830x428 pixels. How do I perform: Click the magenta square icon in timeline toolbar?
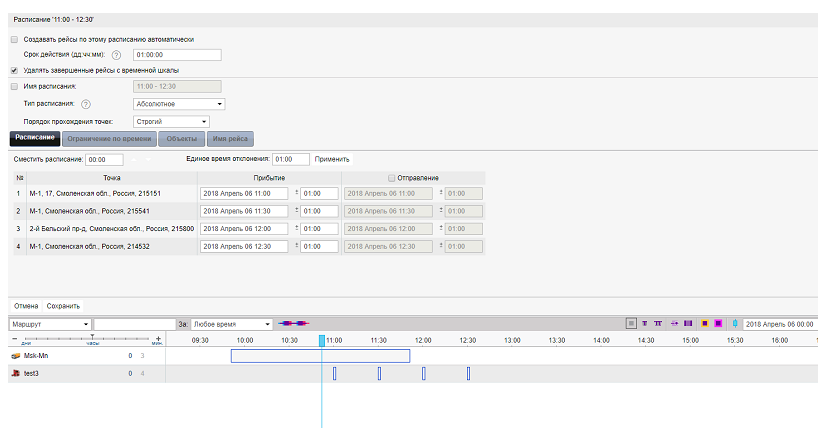[x=718, y=324]
